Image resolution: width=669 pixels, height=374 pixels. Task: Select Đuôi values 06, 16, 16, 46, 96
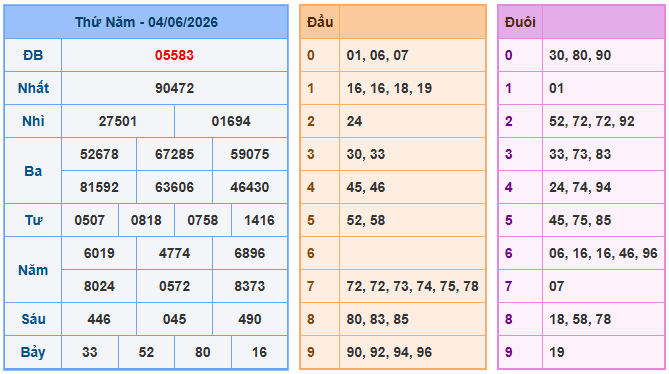pos(603,253)
